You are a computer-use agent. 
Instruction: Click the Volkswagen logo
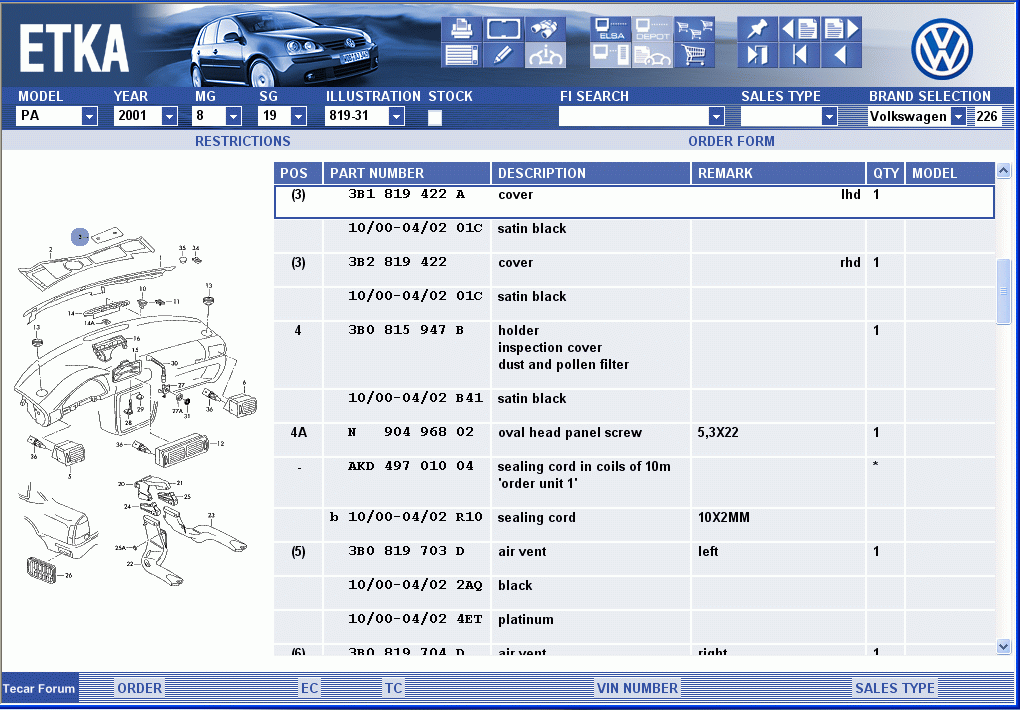point(941,49)
